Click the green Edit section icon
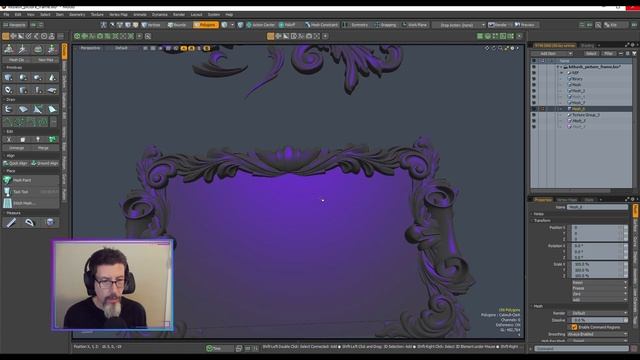This screenshot has width=640, height=360. (x=52, y=140)
